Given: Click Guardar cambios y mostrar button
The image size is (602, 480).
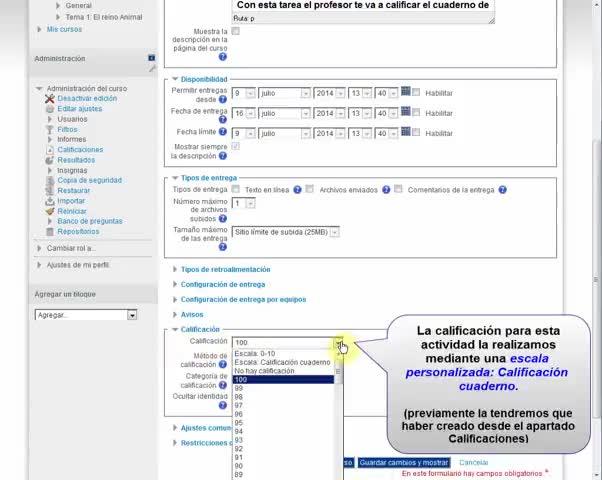Looking at the screenshot, I should pos(404,462).
